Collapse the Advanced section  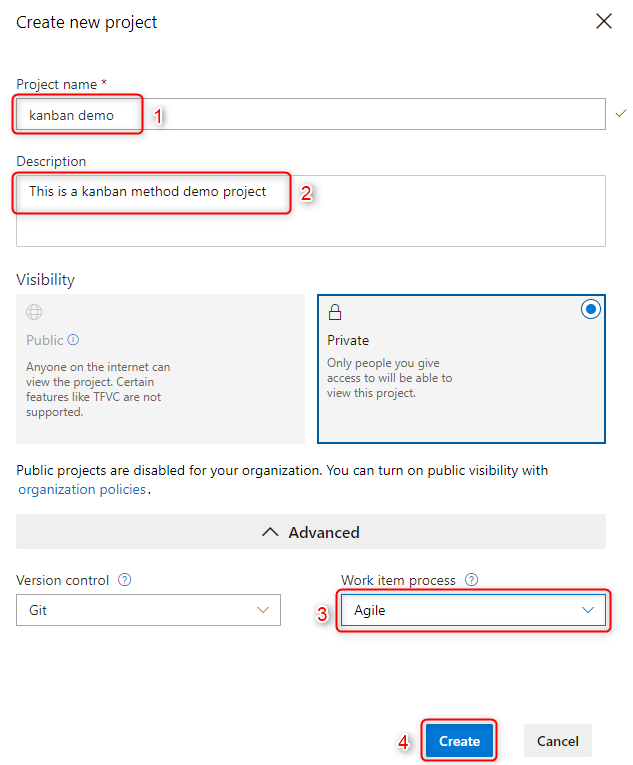311,532
